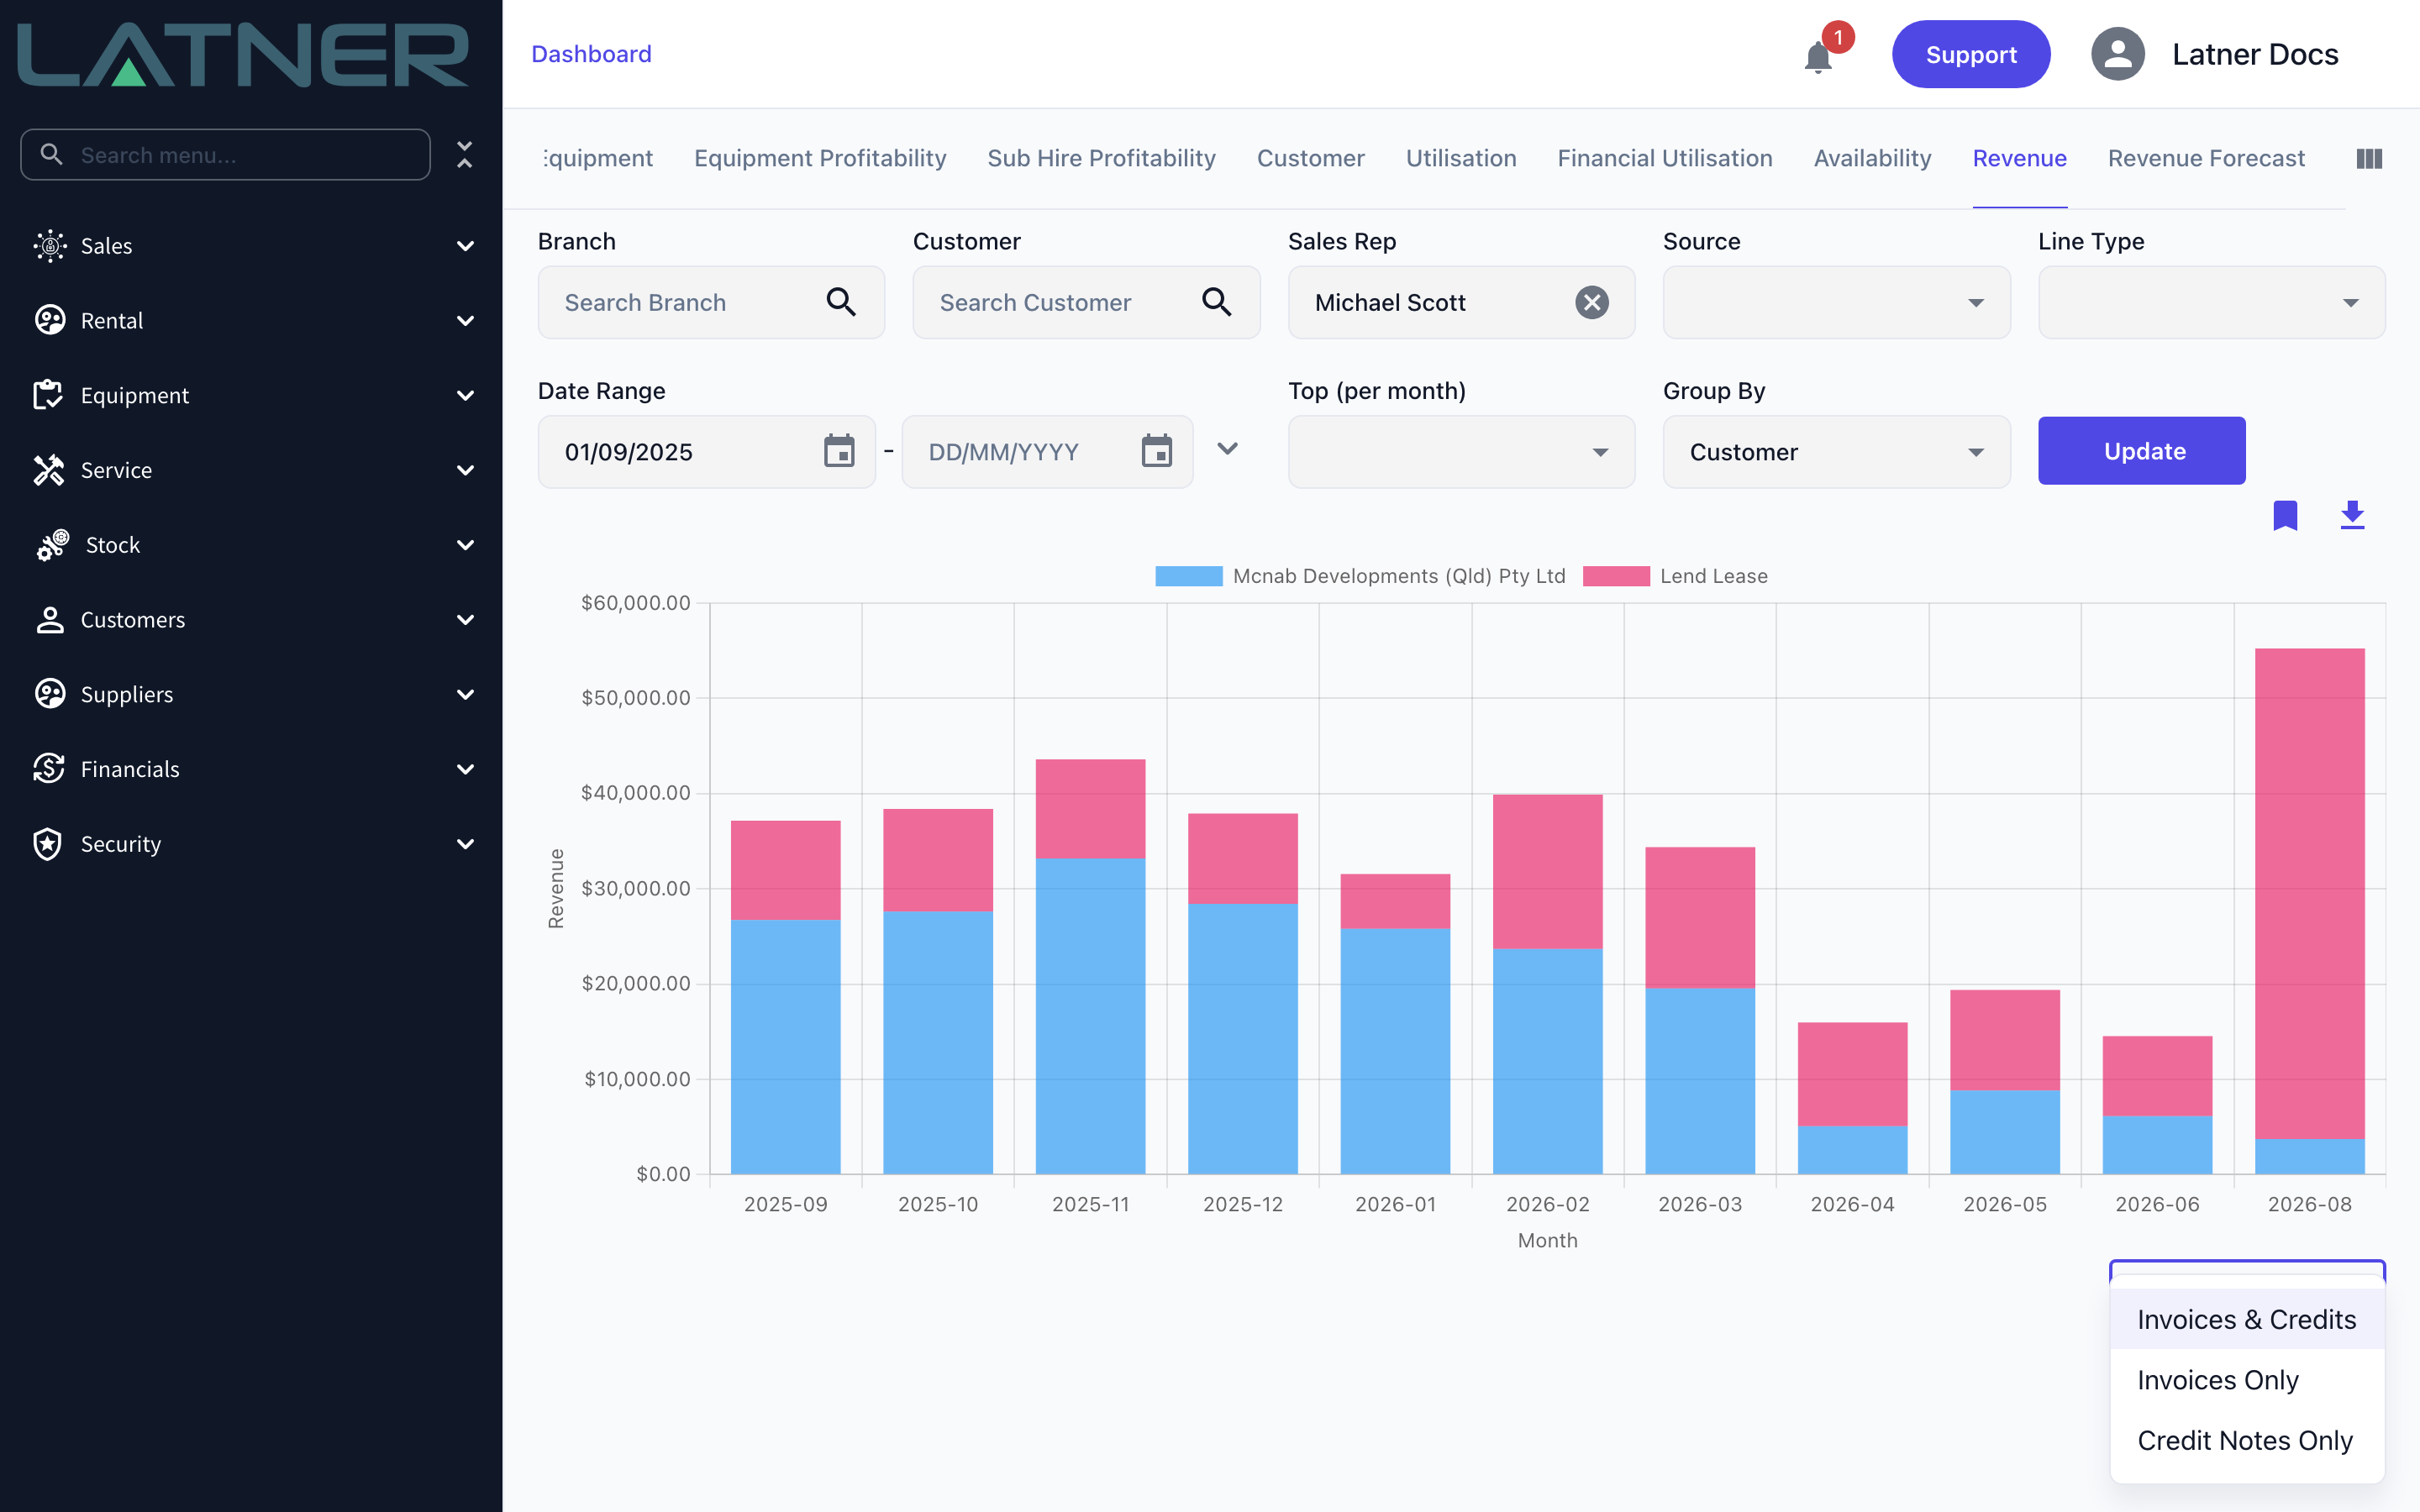The image size is (2420, 1512).
Task: Click the Financials dollar icon
Action: [x=49, y=769]
